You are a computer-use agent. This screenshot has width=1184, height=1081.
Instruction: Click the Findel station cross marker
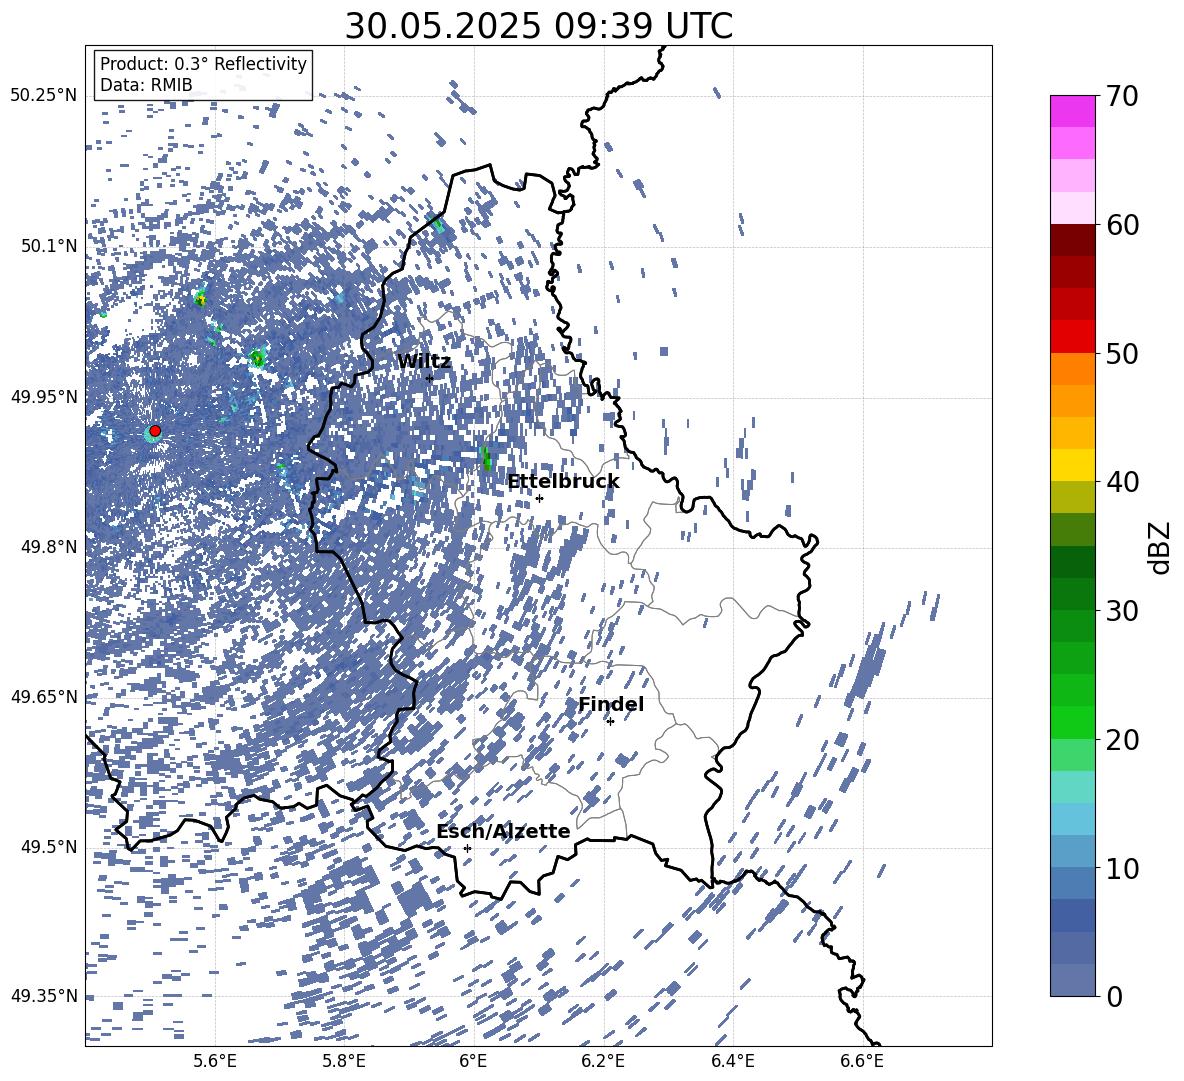click(x=610, y=722)
